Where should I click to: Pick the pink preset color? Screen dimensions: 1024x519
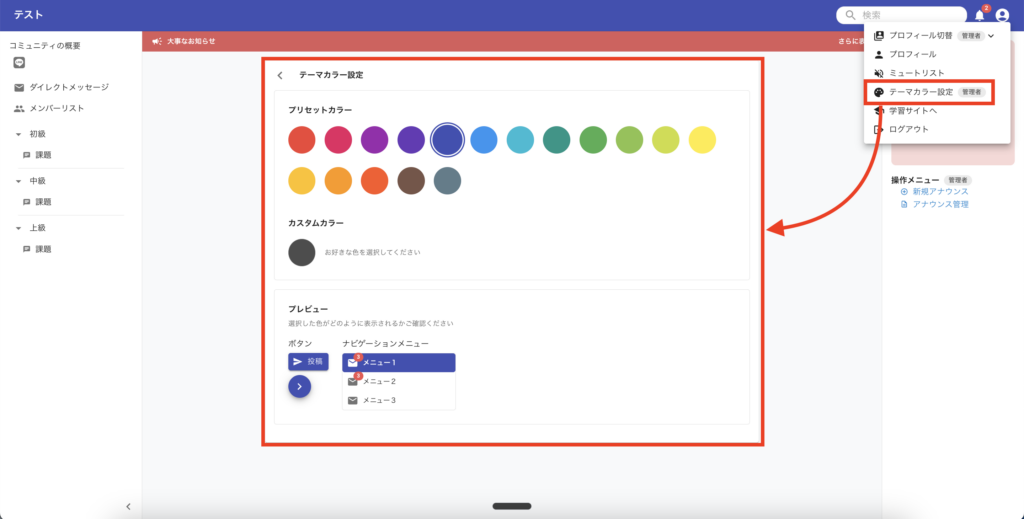click(x=338, y=140)
